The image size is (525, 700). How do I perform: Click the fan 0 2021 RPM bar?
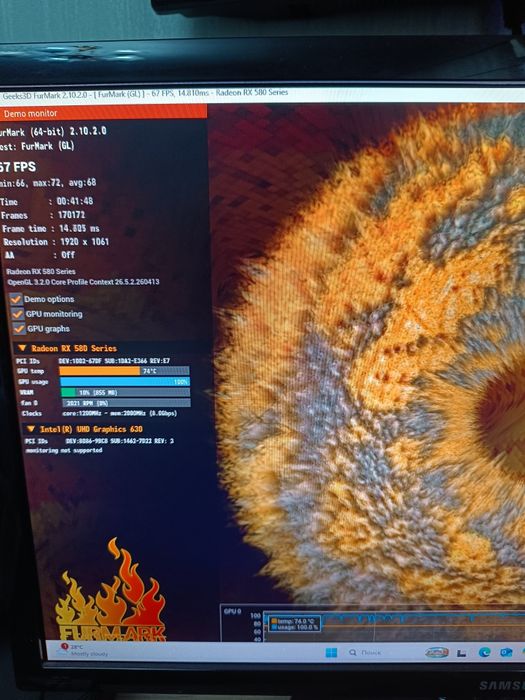click(126, 403)
